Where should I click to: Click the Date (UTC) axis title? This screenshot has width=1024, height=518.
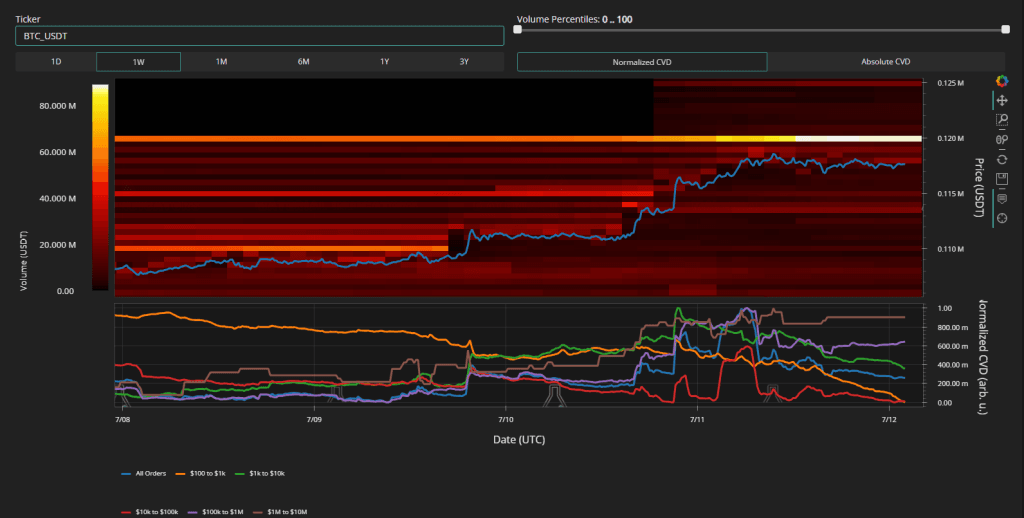[x=519, y=440]
